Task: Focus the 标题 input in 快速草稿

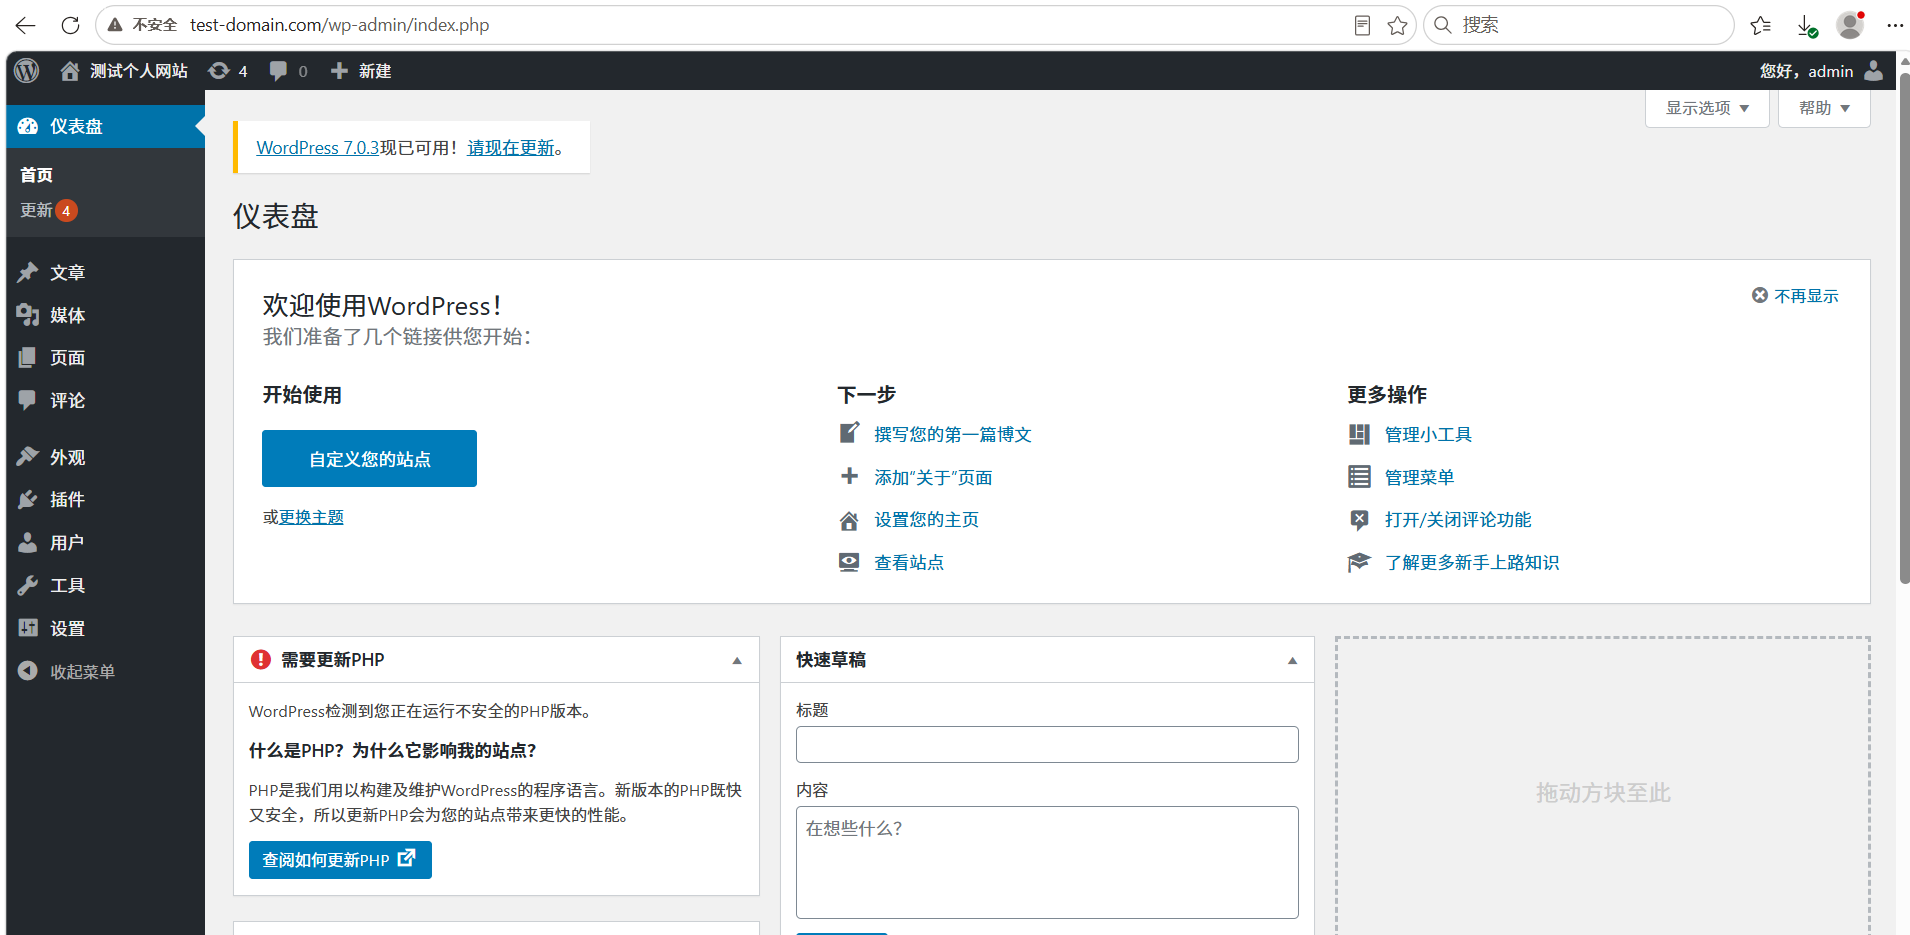Action: click(1047, 745)
